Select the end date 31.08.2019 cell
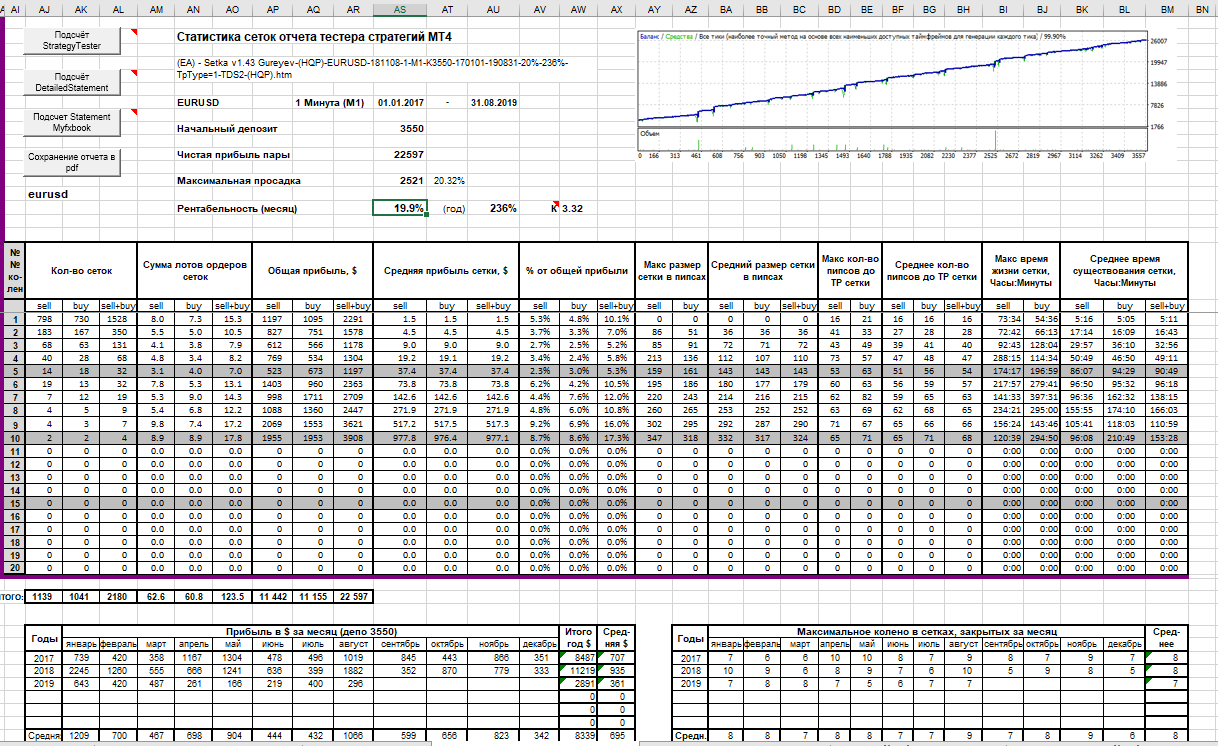Image resolution: width=1218 pixels, height=746 pixels. pyautogui.click(x=494, y=103)
